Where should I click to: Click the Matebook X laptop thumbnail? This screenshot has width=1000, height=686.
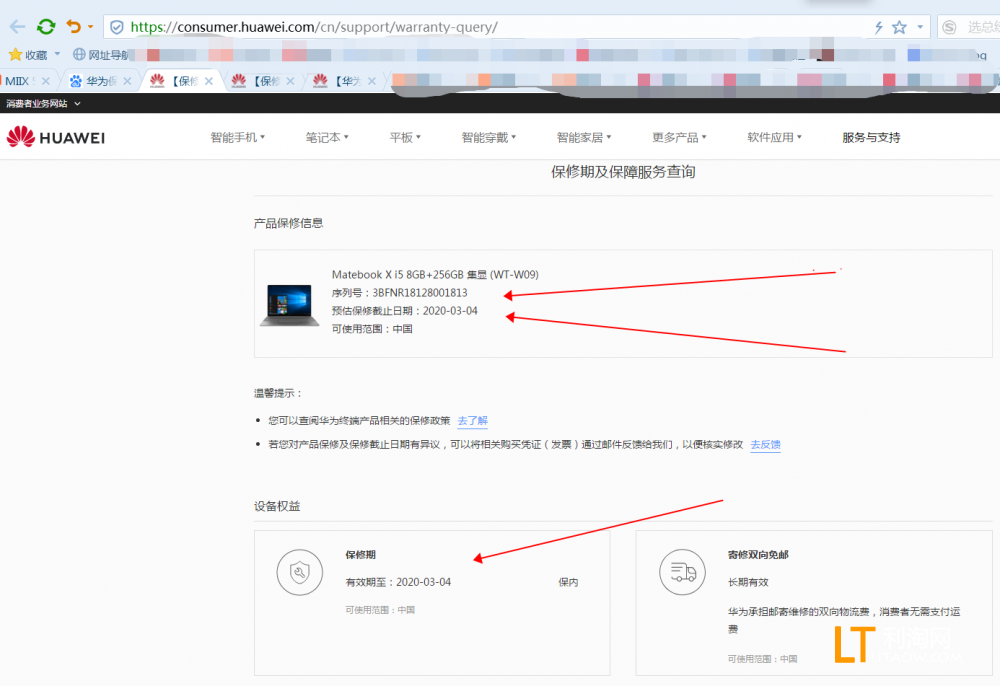290,305
